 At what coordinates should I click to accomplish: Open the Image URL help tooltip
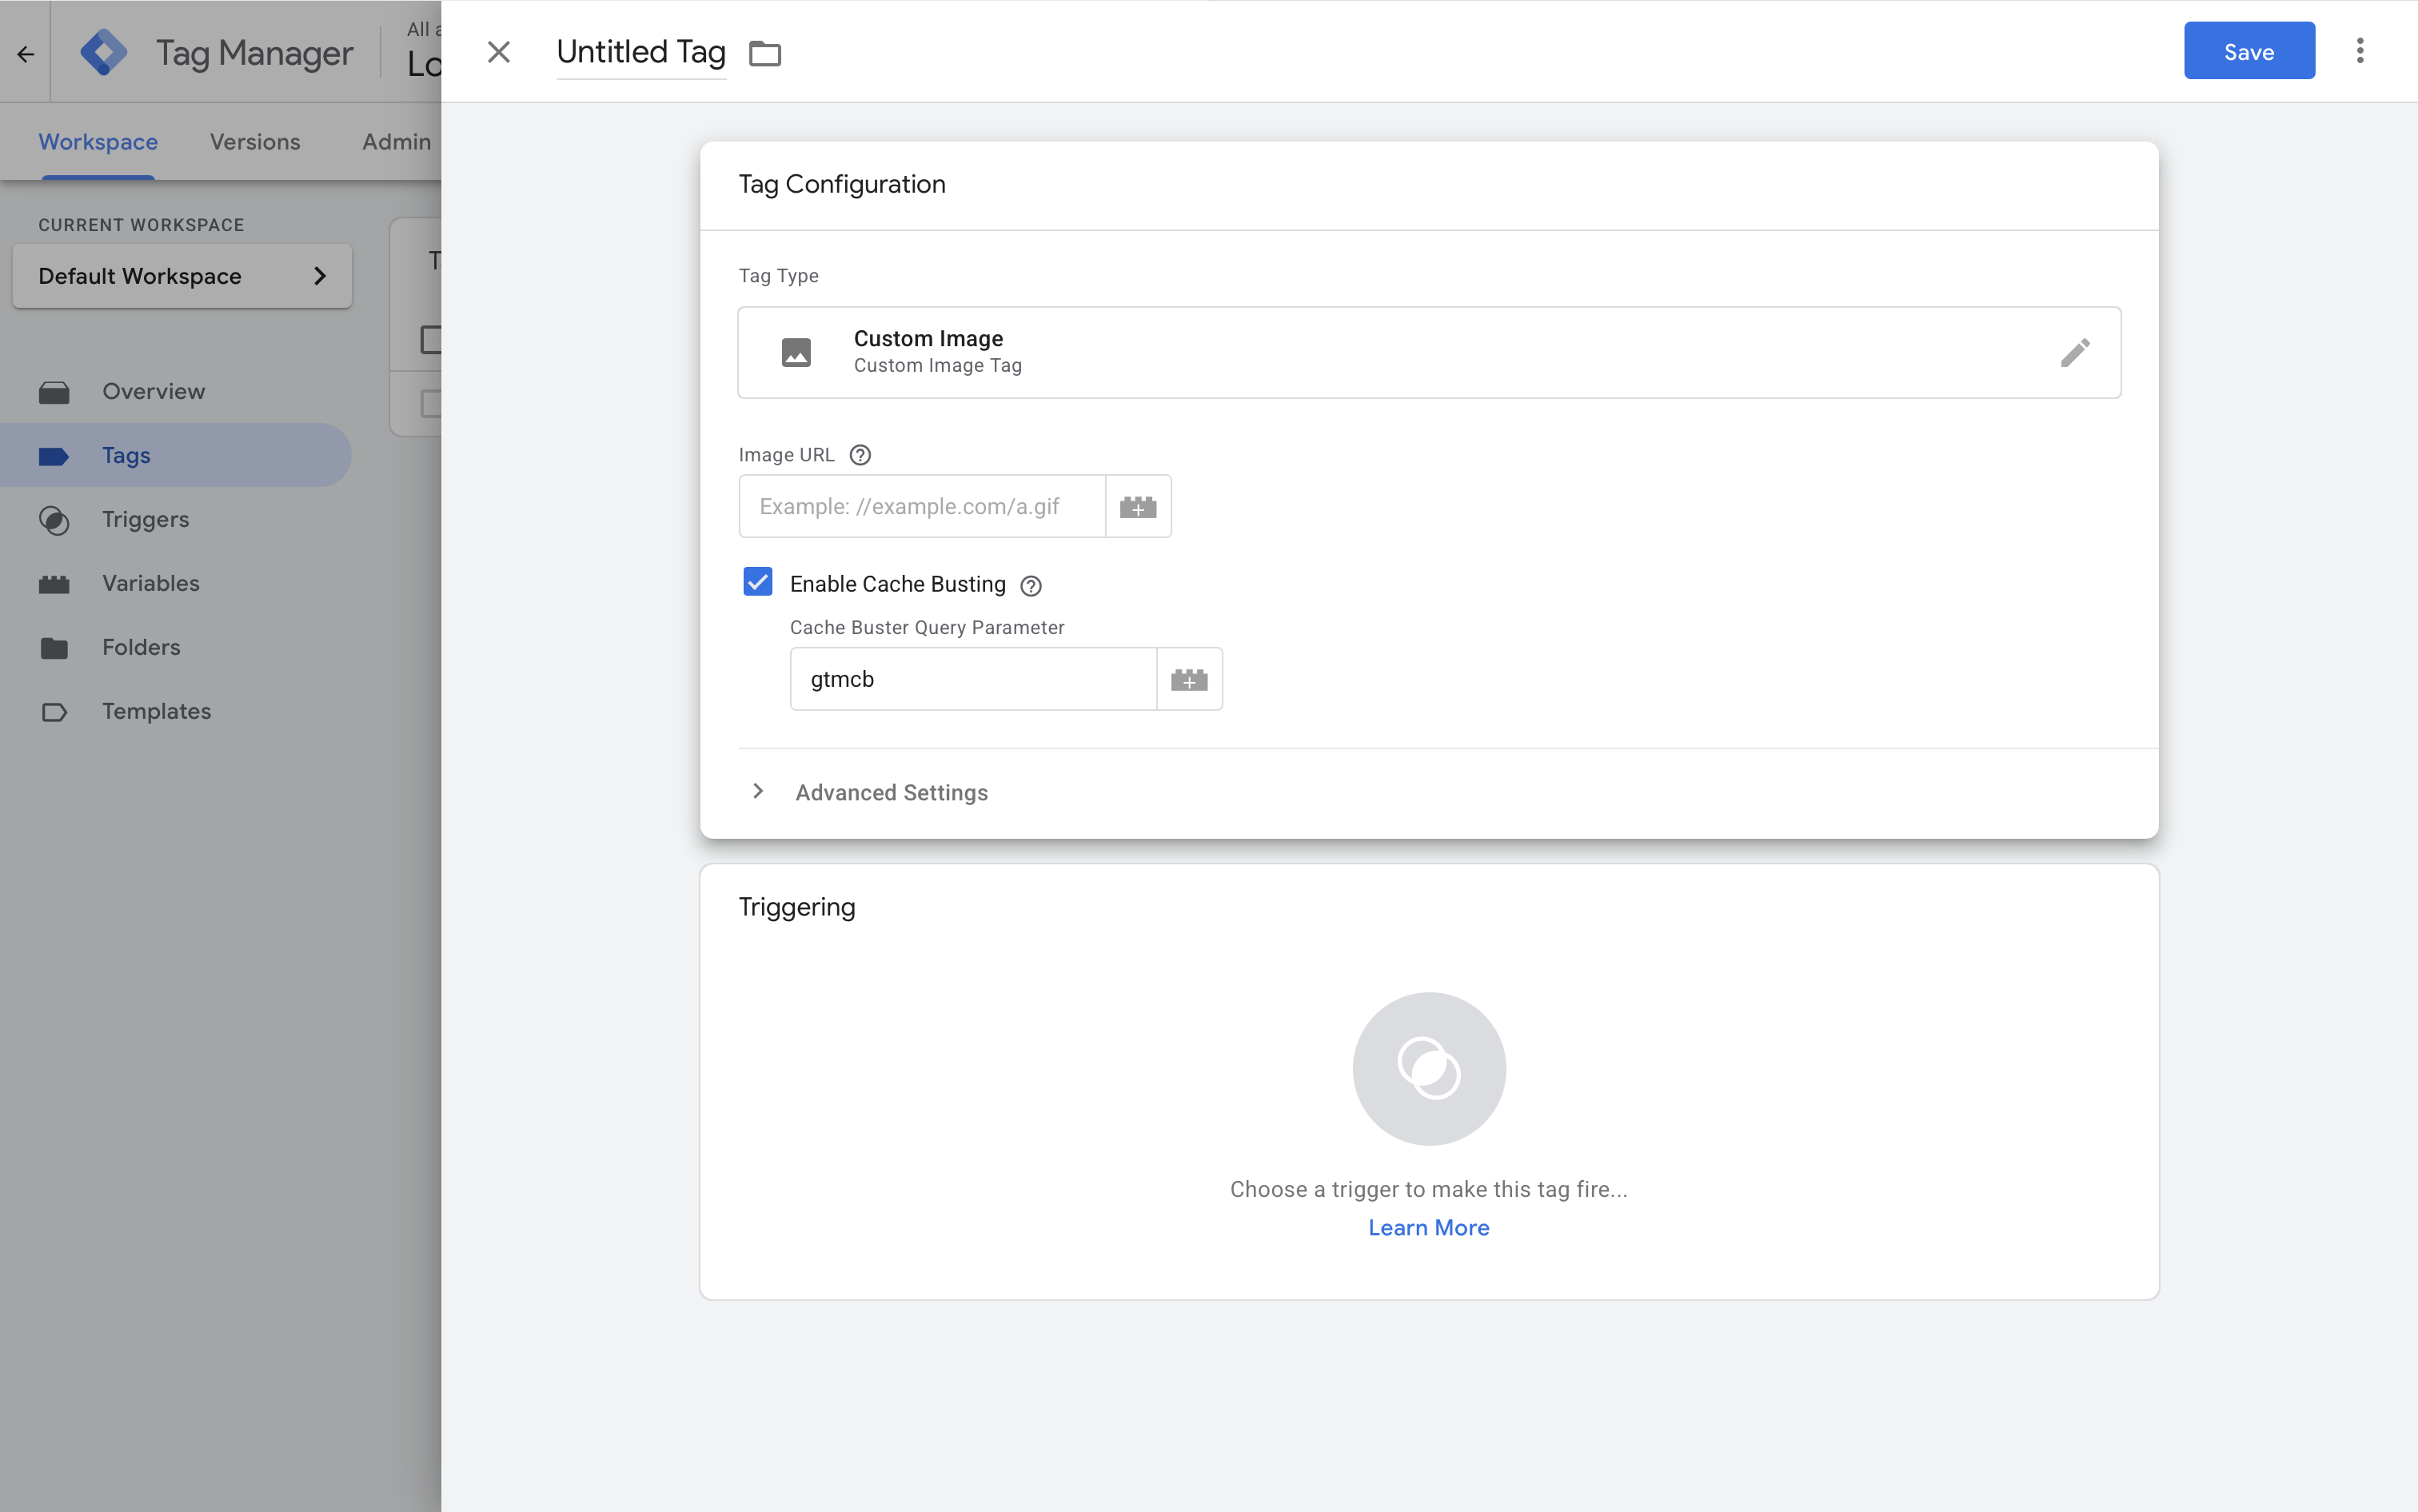pyautogui.click(x=860, y=454)
